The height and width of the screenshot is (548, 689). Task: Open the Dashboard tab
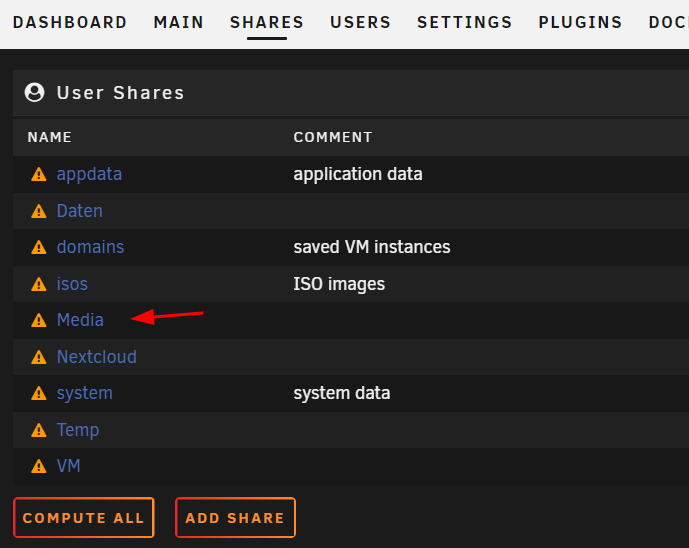[70, 22]
